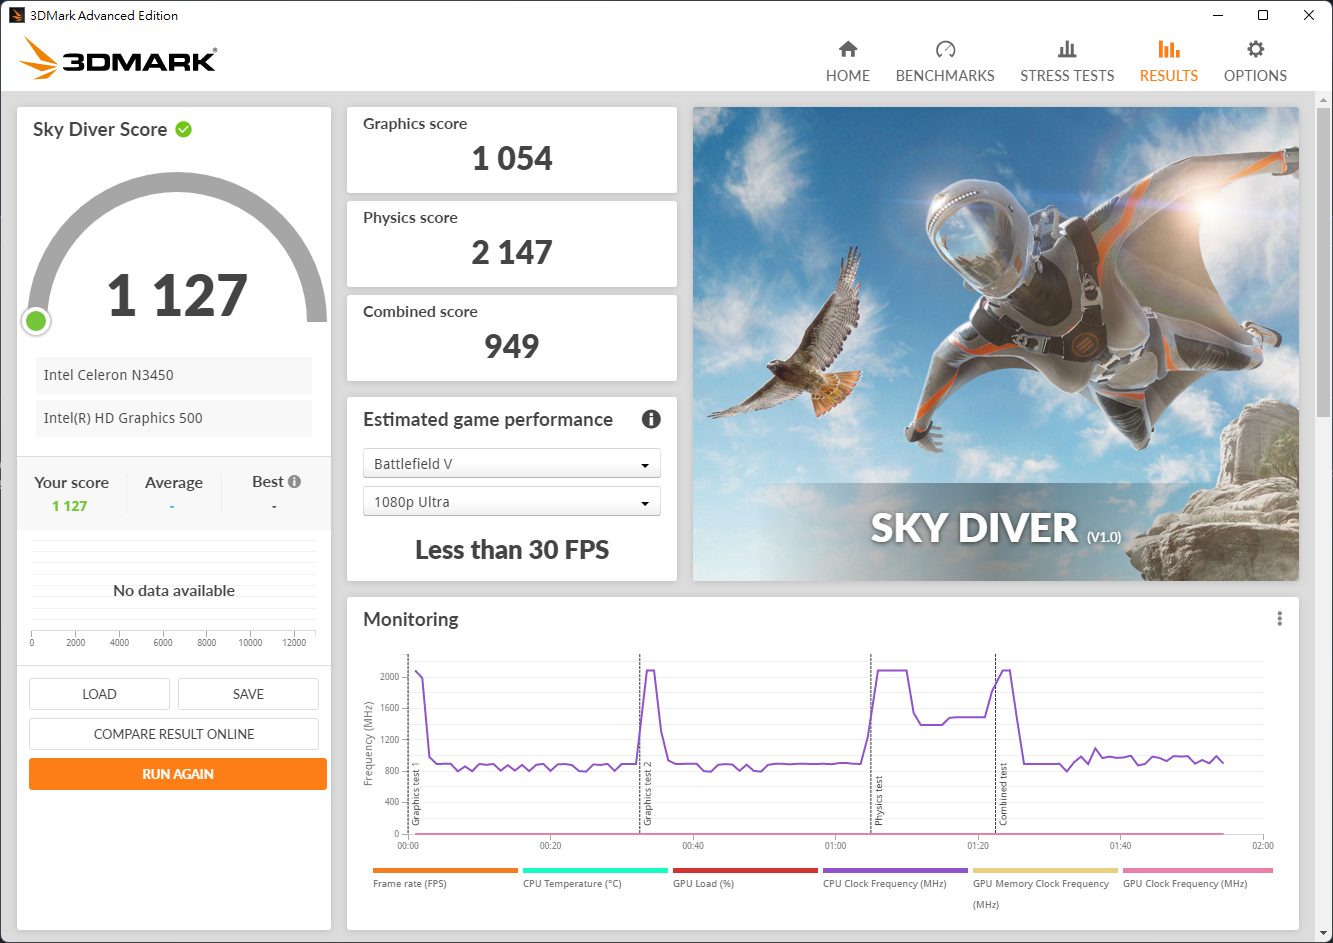Expand the Battlefield V game dropdown
1333x943 pixels.
pos(511,464)
